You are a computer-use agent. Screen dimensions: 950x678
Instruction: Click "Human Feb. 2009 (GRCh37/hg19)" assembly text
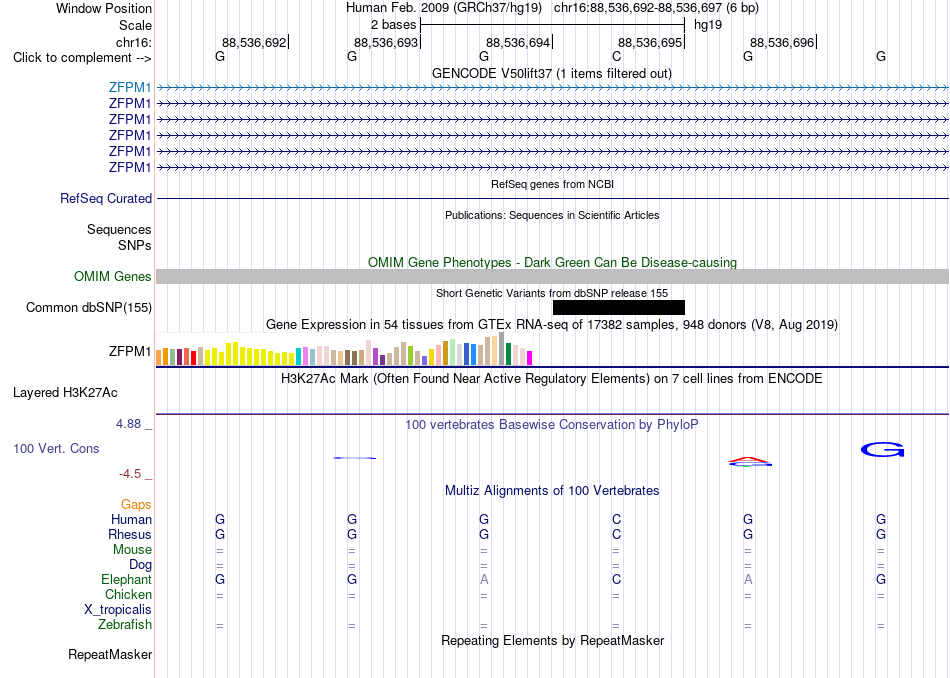(445, 8)
